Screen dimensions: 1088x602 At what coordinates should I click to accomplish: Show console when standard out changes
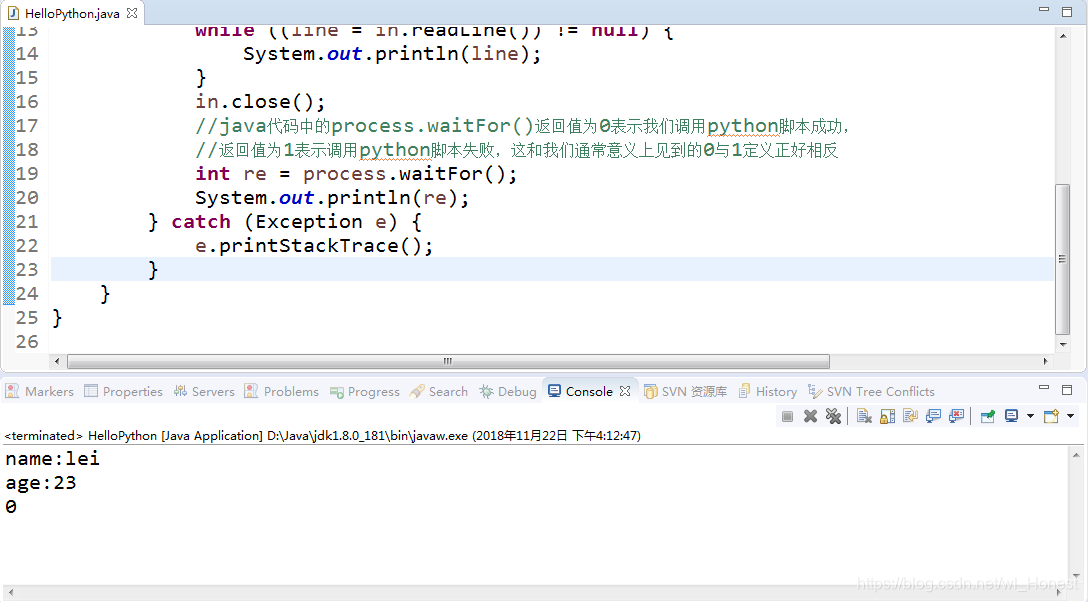[x=933, y=416]
